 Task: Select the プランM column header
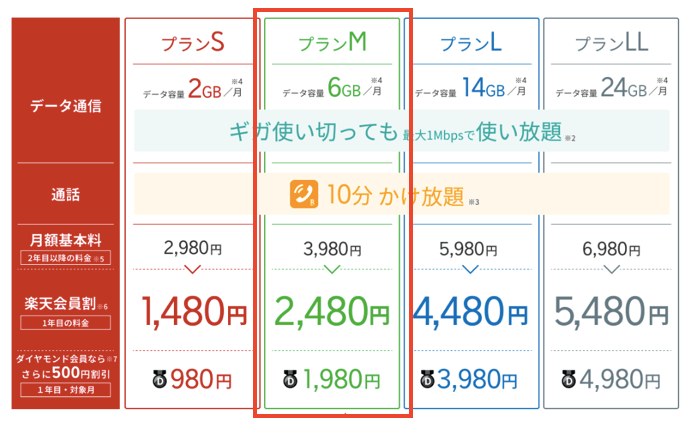[332, 43]
